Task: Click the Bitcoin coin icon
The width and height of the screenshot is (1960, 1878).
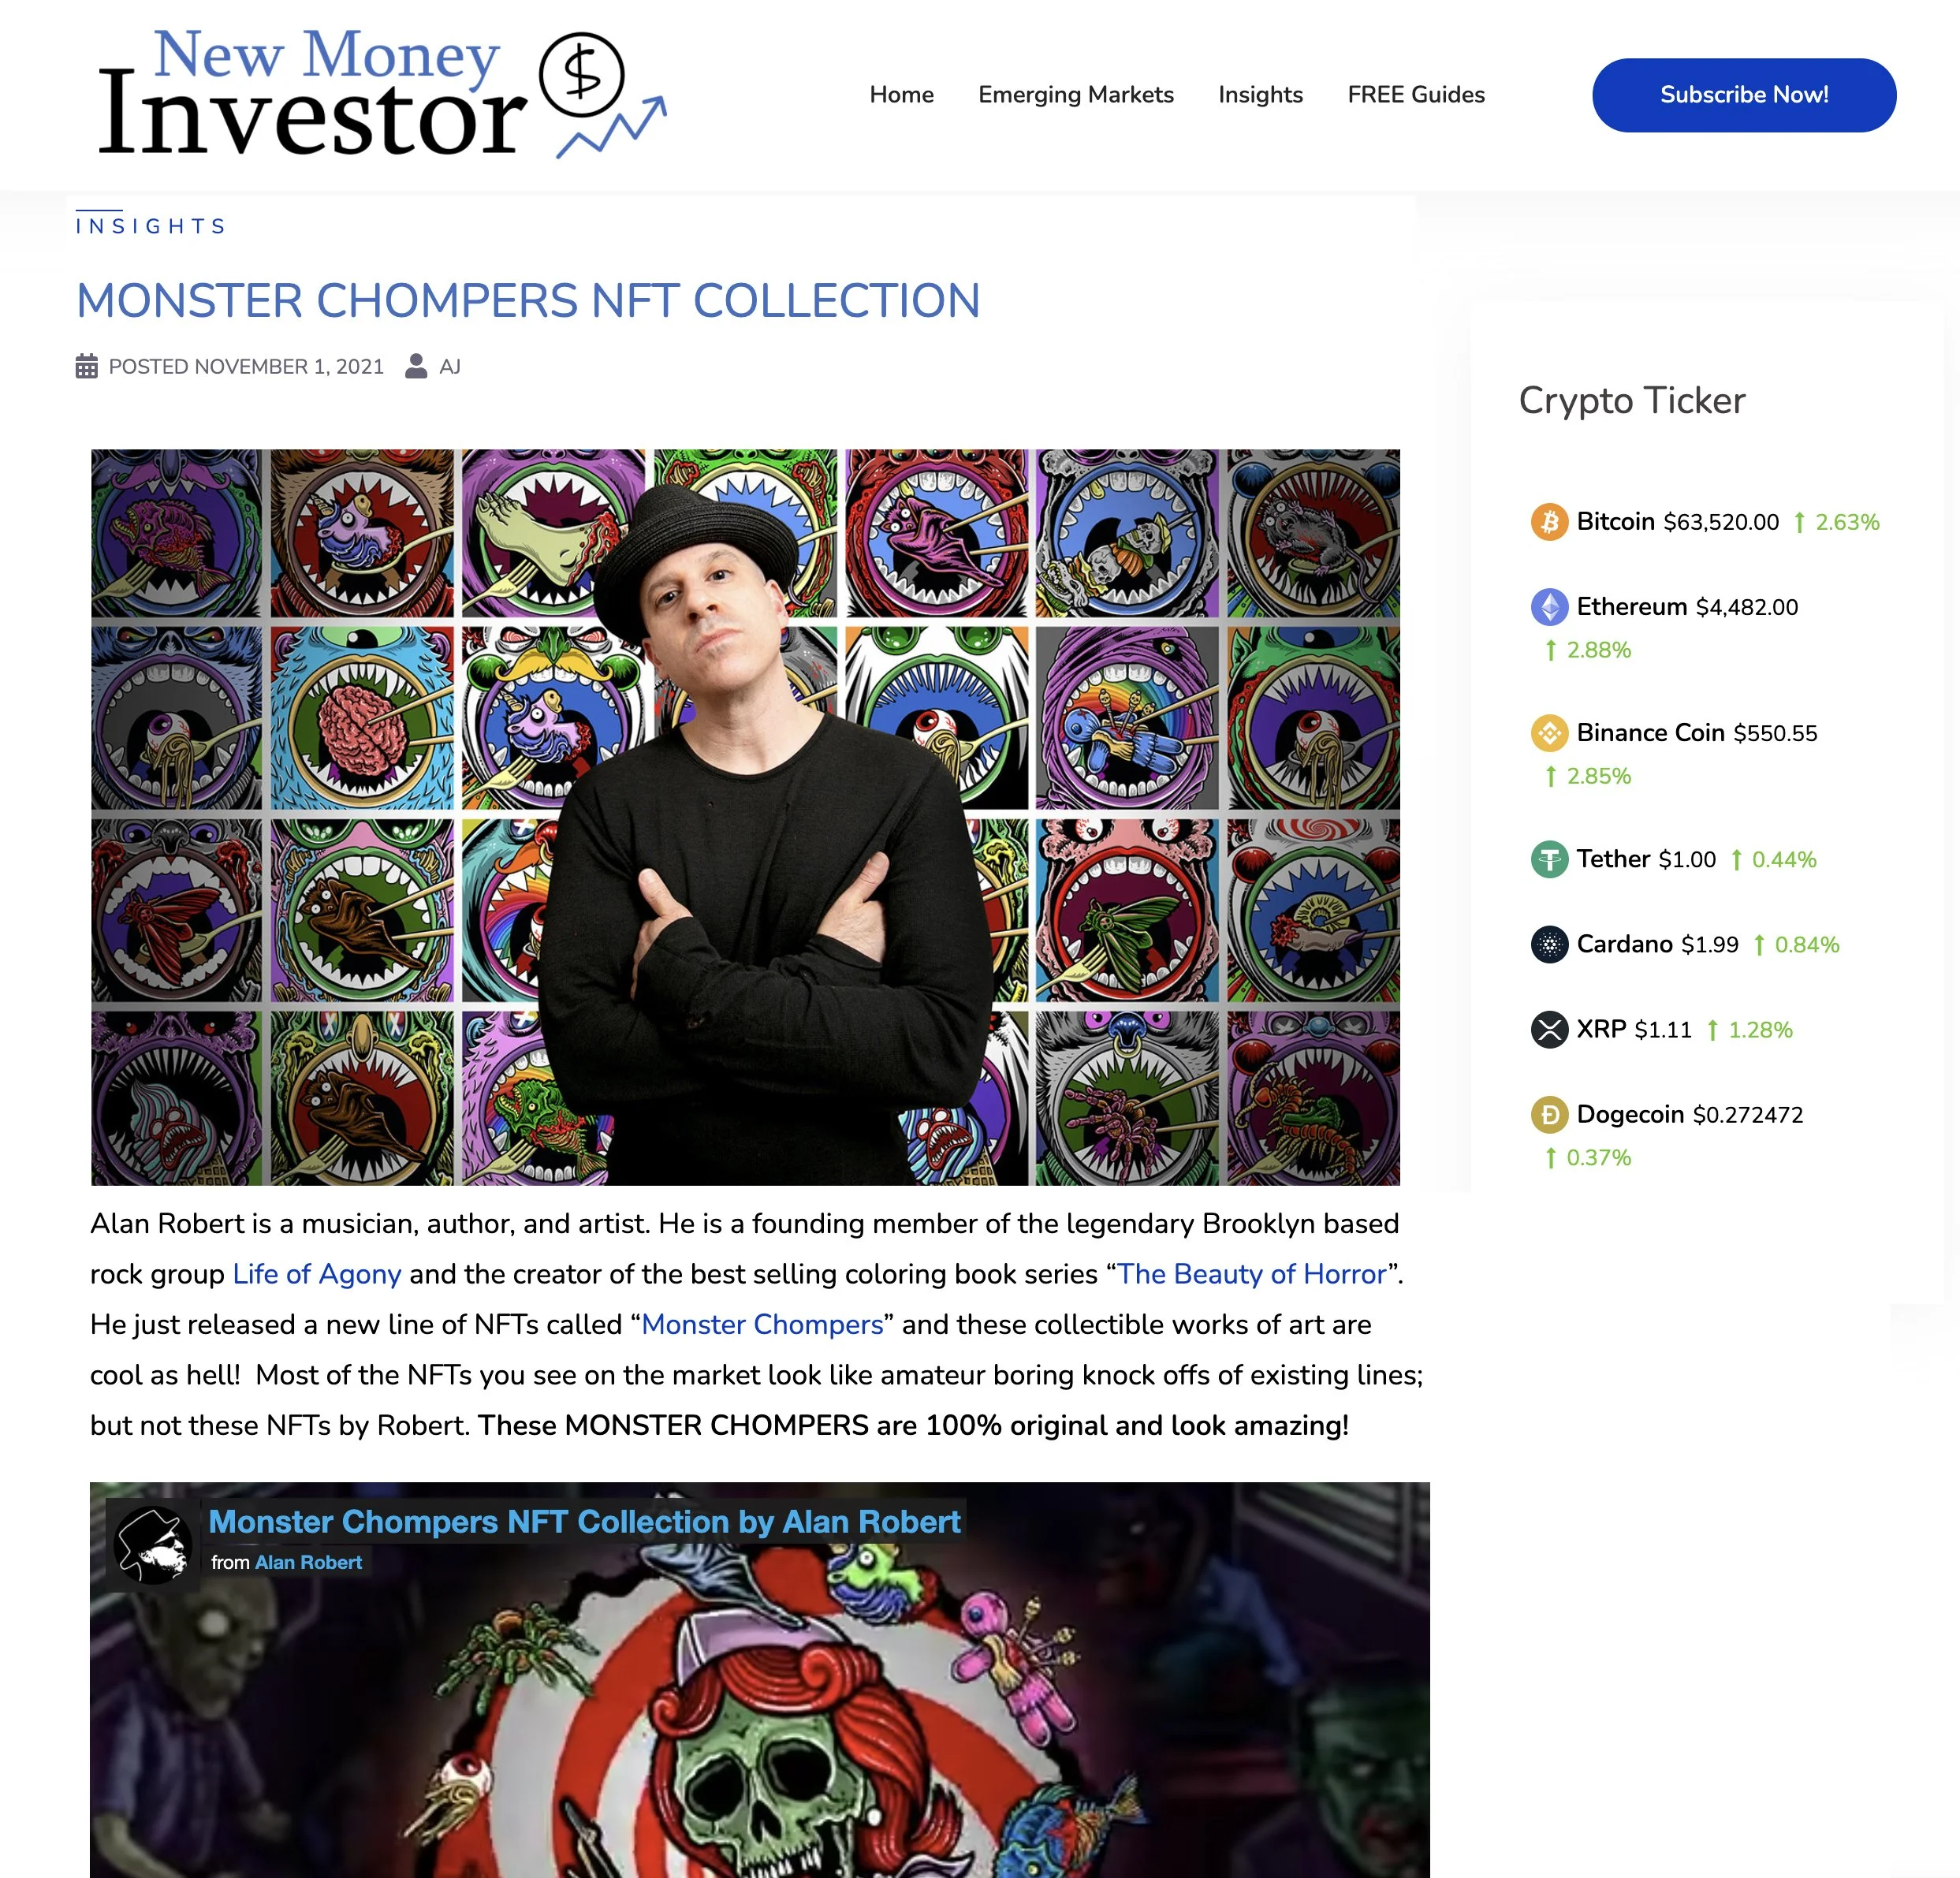Action: [x=1549, y=521]
